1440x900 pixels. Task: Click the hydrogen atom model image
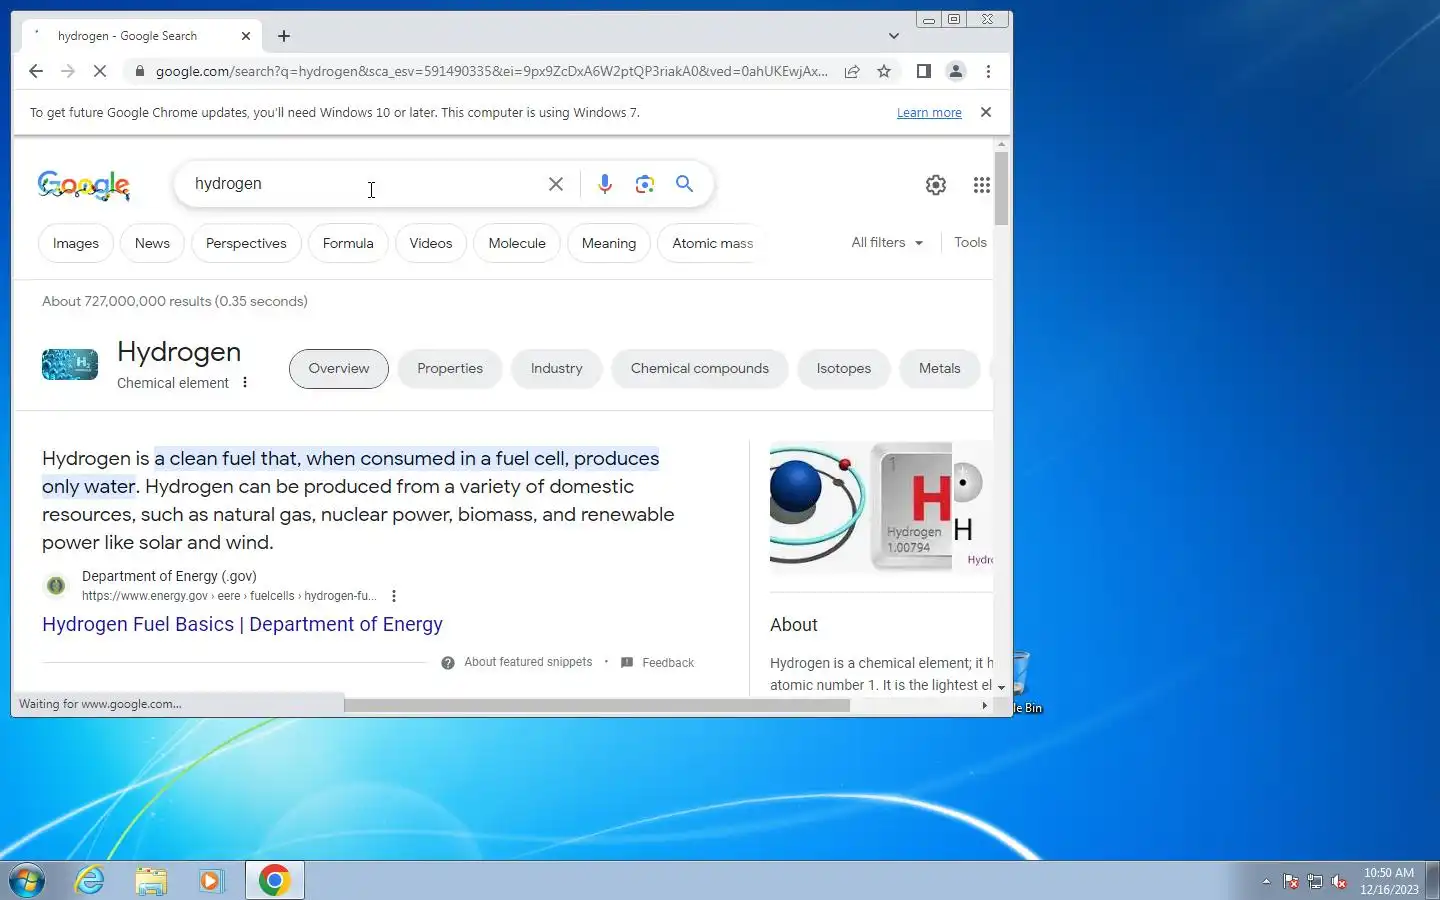point(817,507)
